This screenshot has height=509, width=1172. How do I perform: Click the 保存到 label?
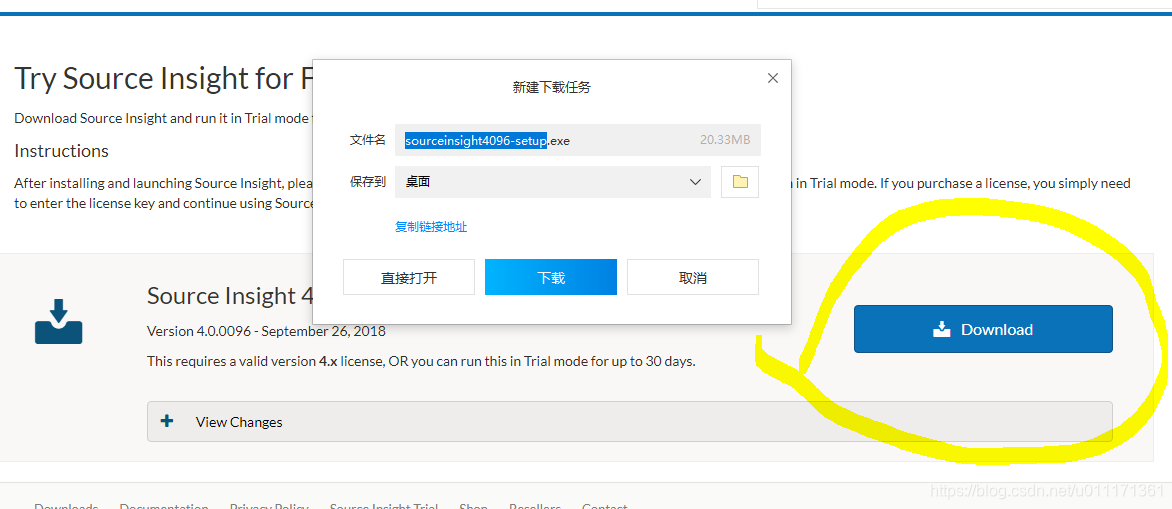click(368, 182)
